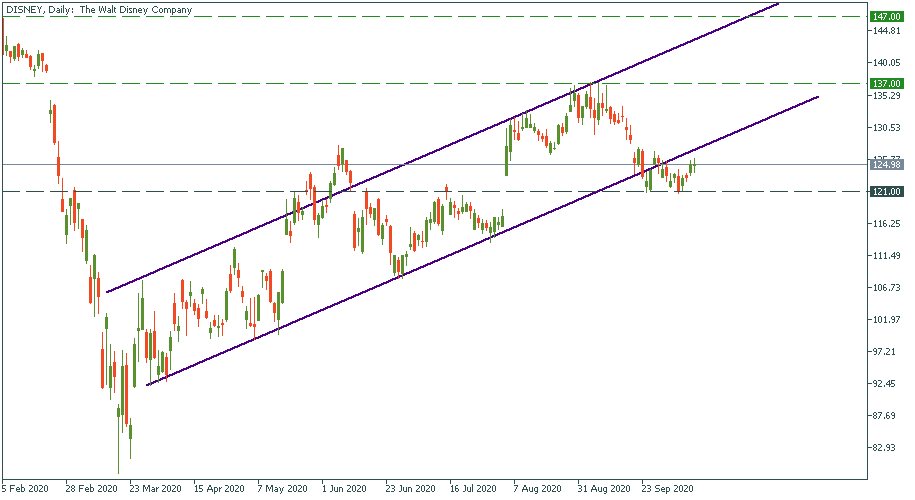This screenshot has width=915, height=500.
Task: Select the dashed horizontal line at 137.00
Action: point(300,84)
